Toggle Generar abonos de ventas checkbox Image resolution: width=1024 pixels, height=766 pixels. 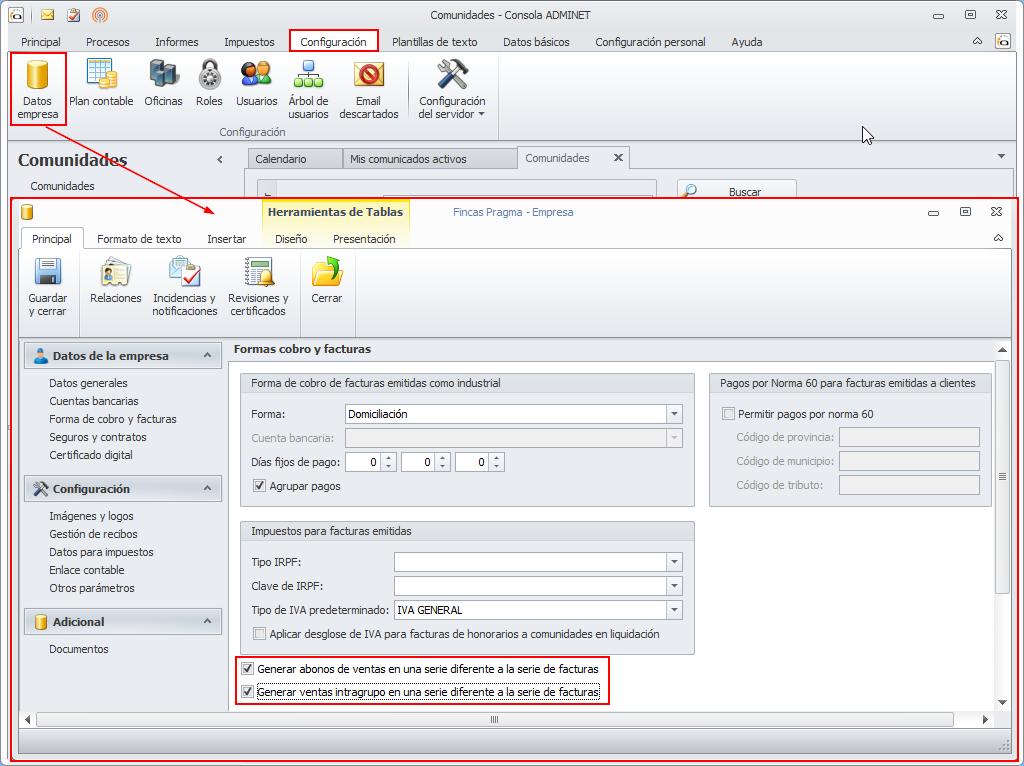[x=248, y=669]
